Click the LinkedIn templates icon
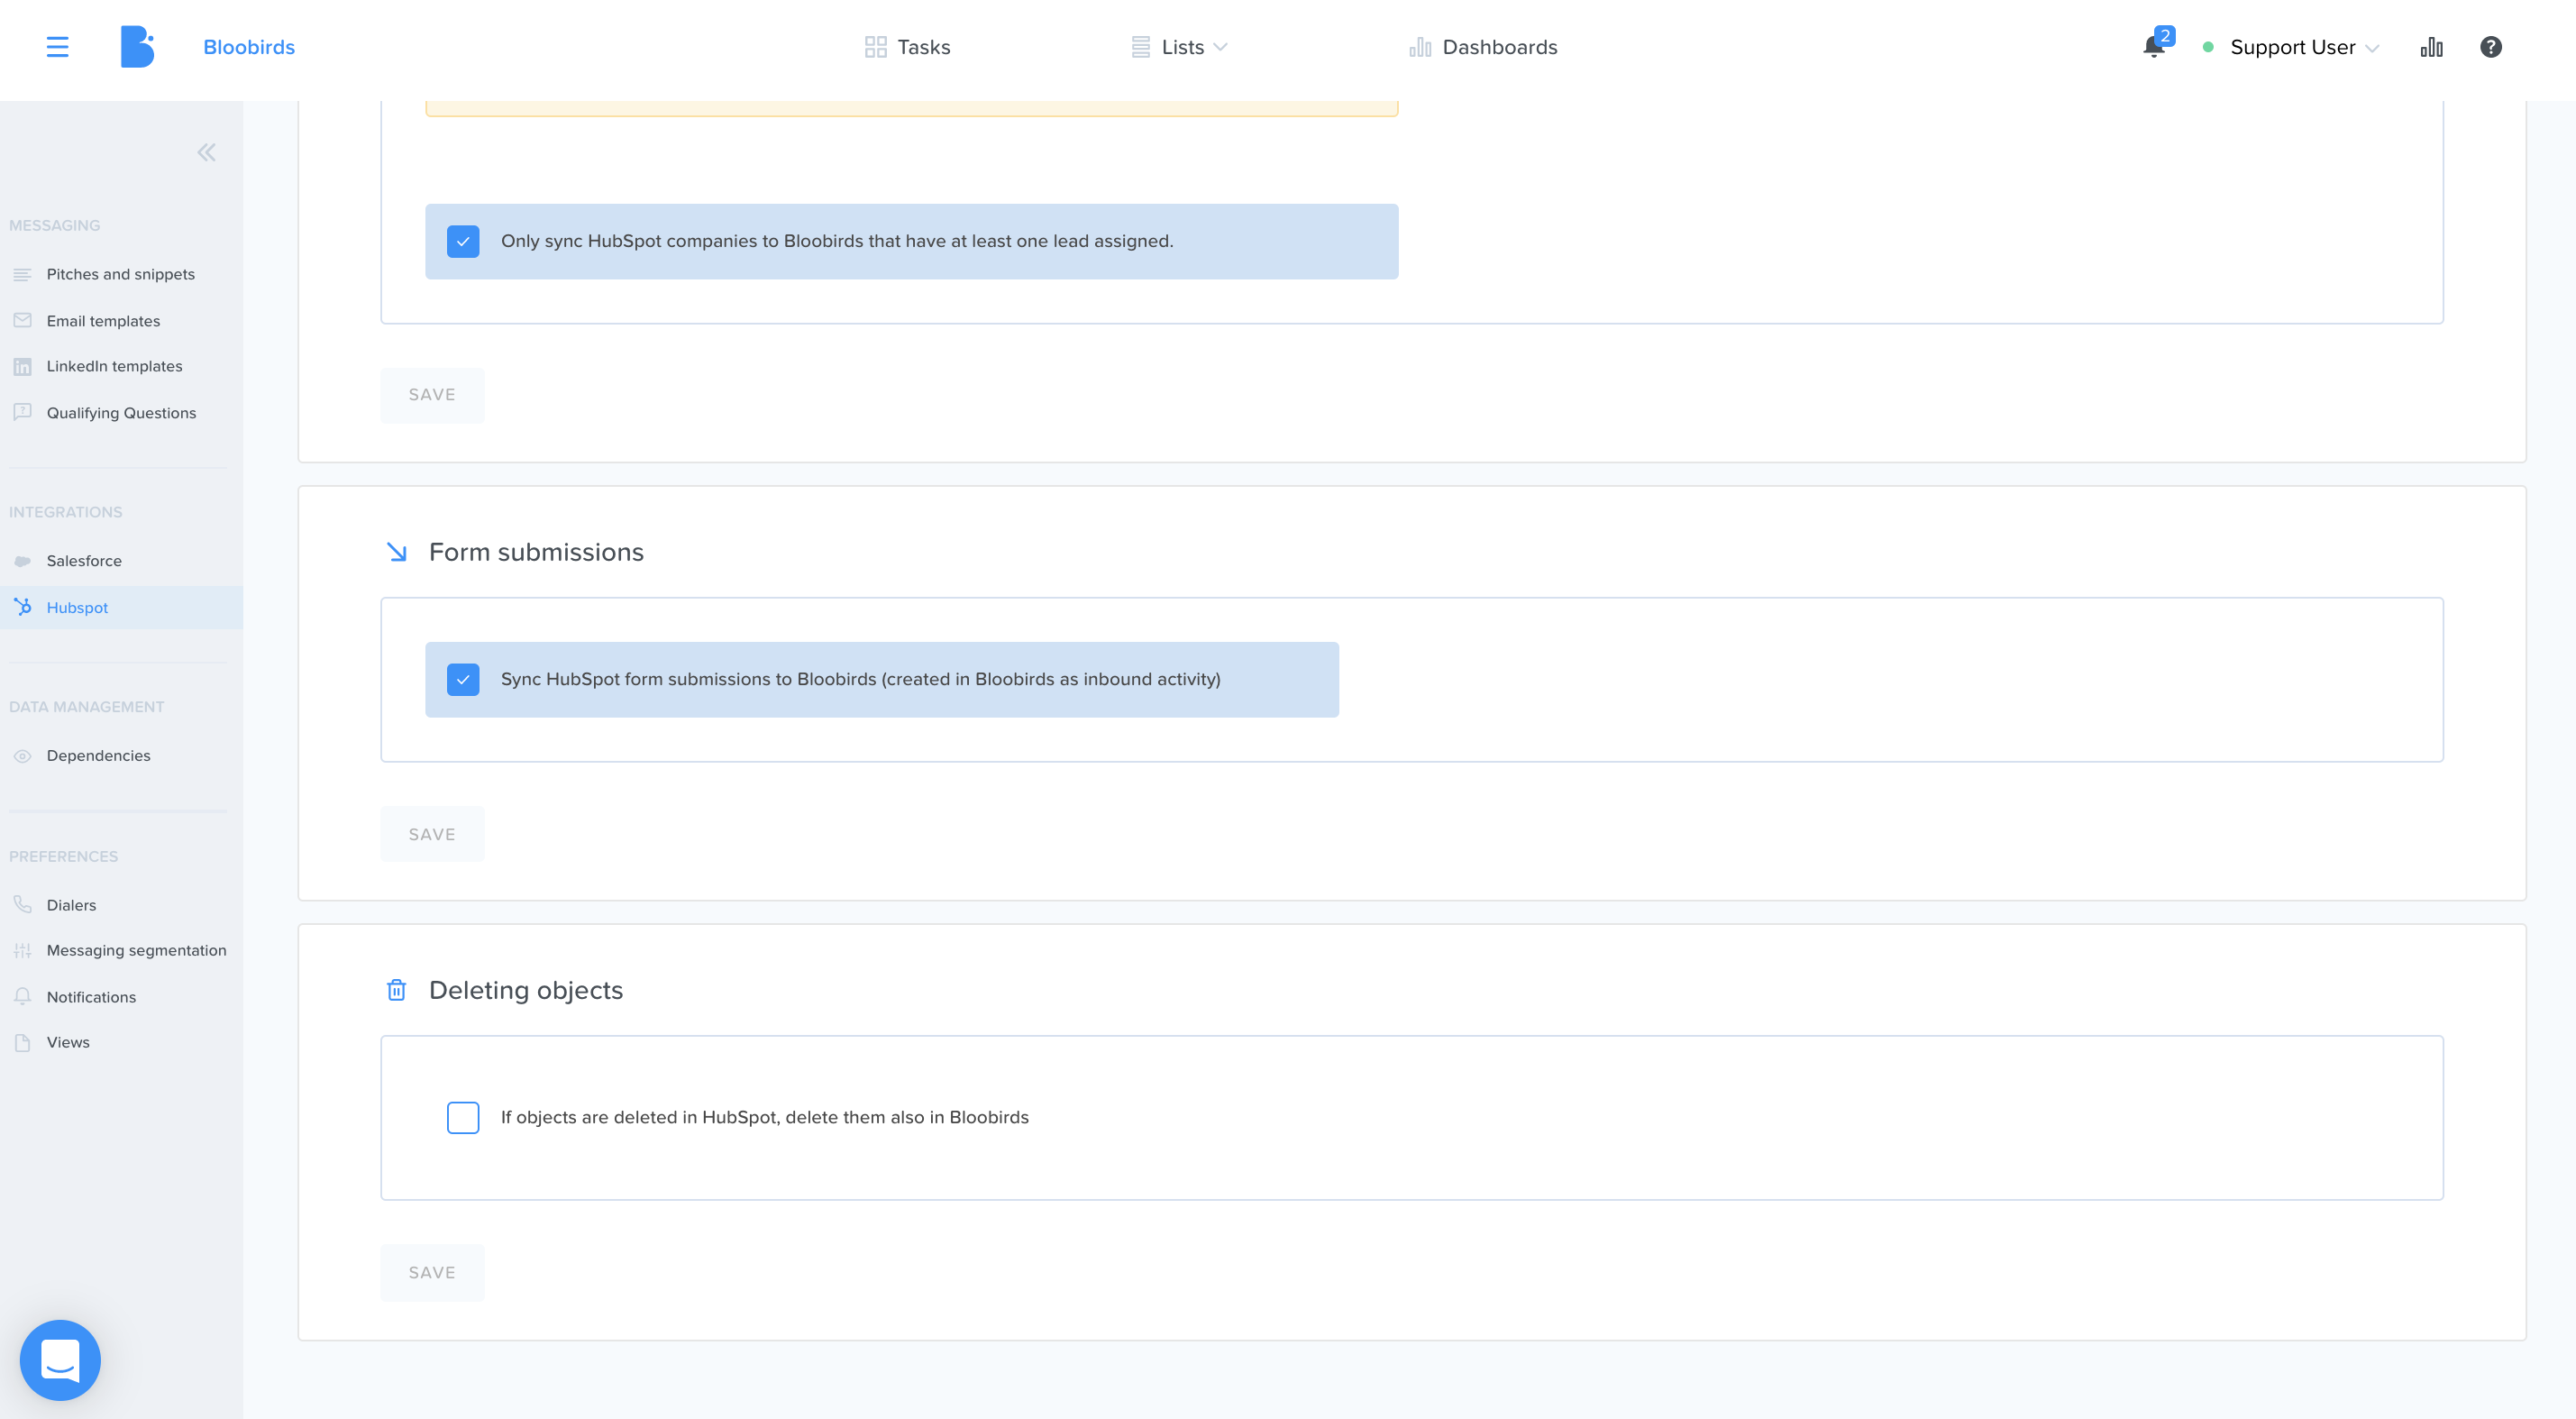This screenshot has width=2576, height=1419. [22, 366]
